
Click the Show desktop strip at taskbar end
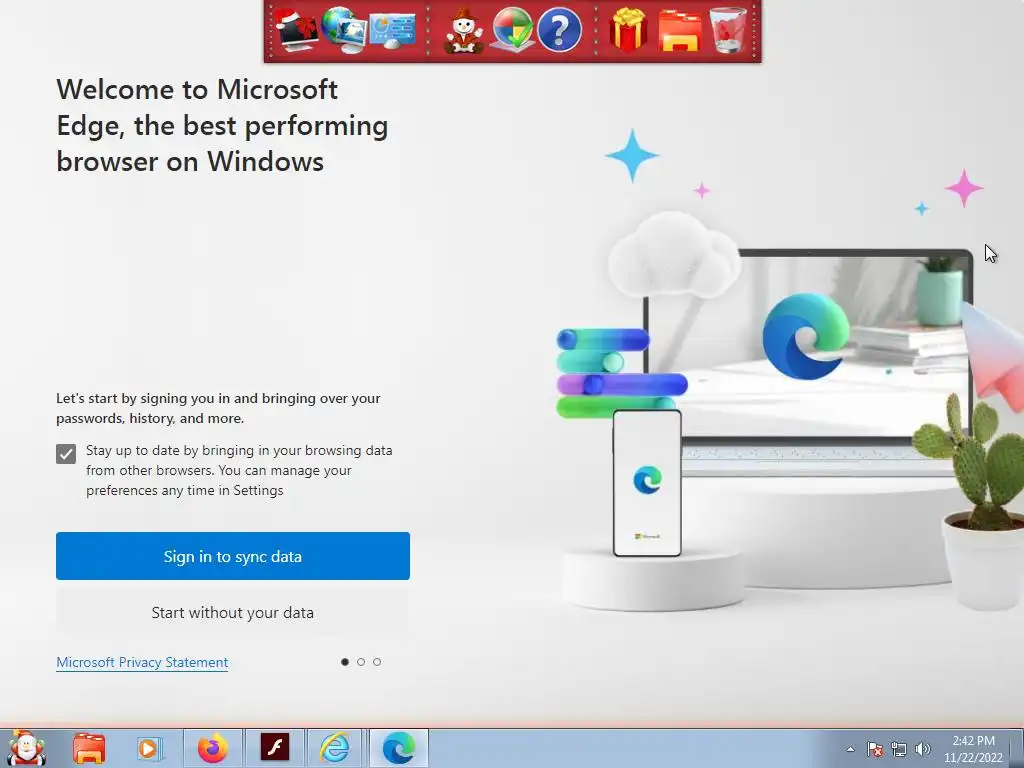click(1017, 748)
